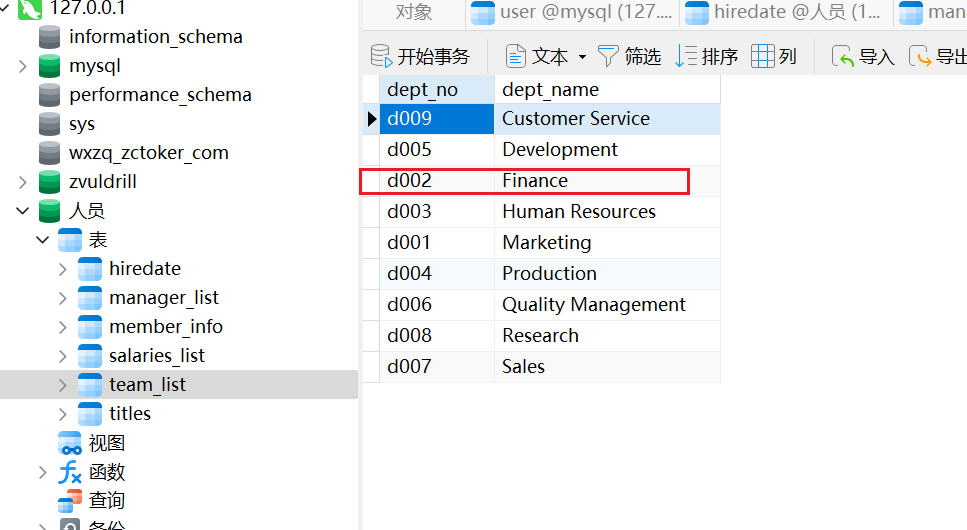Expand the team_list table node
This screenshot has width=967, height=530.
click(62, 385)
